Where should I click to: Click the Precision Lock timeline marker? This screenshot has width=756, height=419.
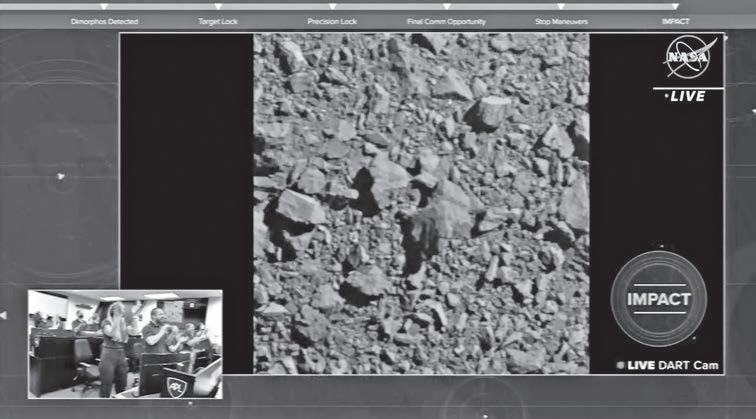(333, 7)
